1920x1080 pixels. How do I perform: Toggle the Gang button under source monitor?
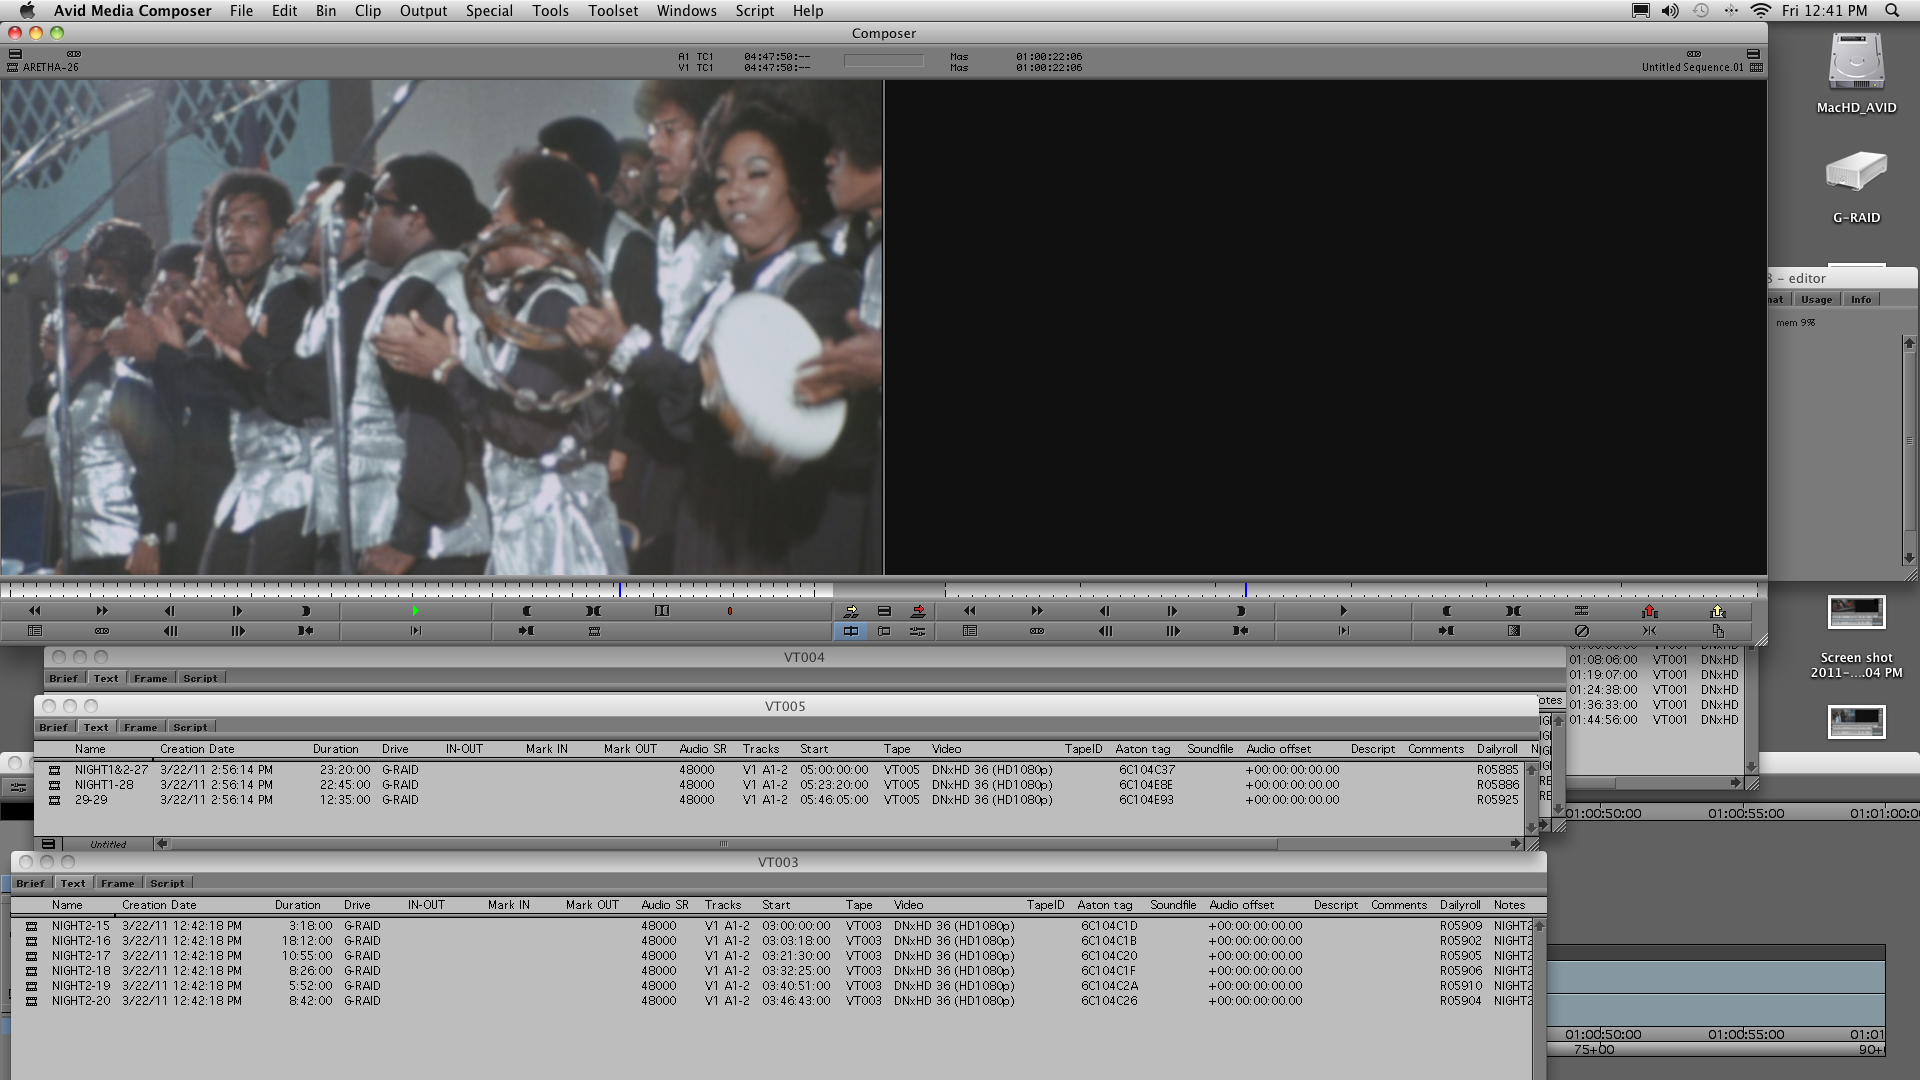pos(102,631)
